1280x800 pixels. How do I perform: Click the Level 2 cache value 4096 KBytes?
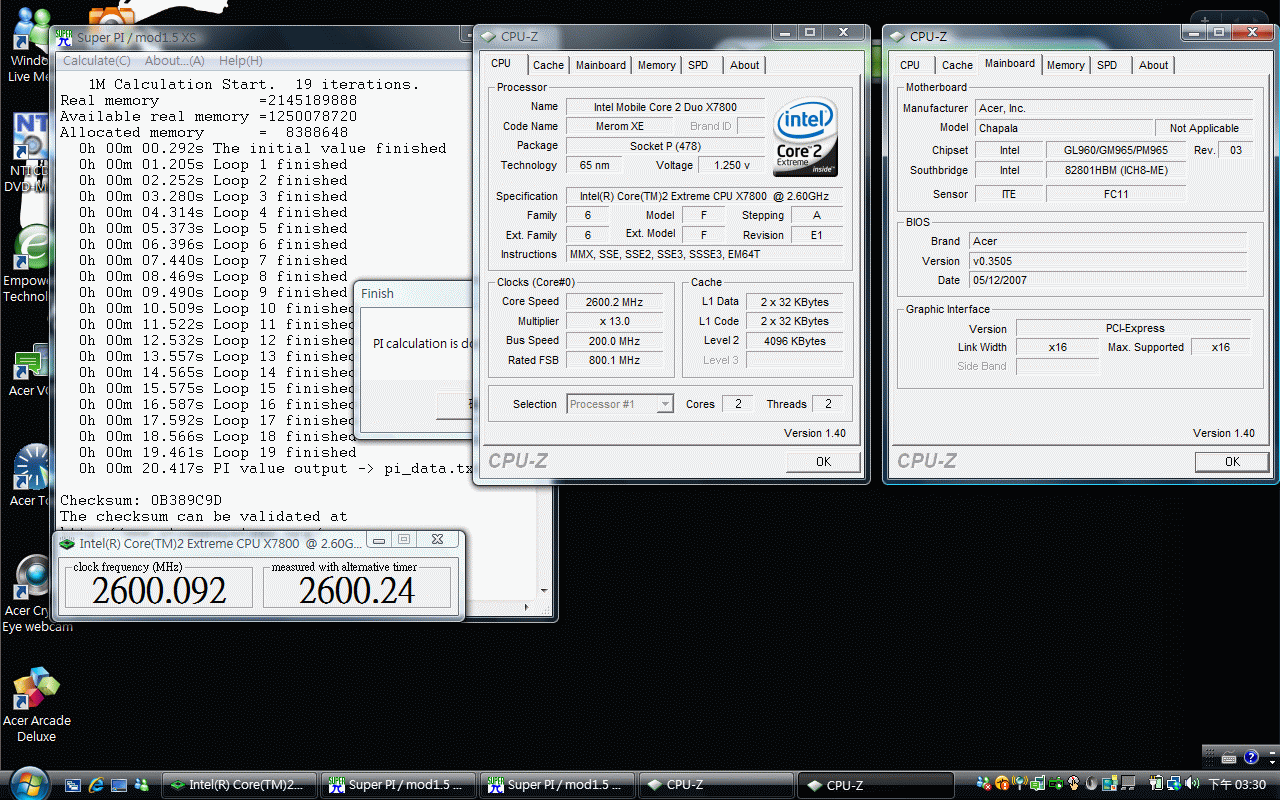[795, 341]
